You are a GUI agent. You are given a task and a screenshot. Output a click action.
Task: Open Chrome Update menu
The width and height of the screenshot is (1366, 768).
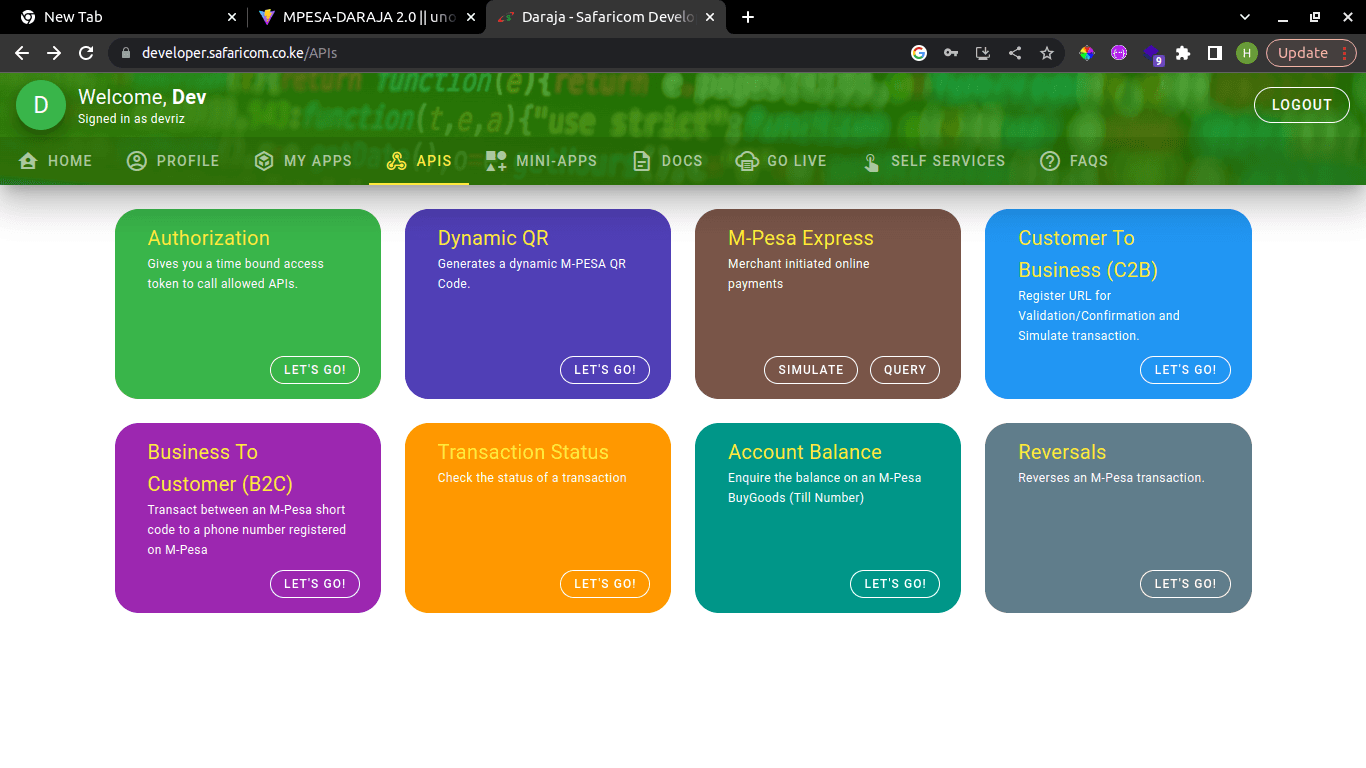pos(1312,53)
